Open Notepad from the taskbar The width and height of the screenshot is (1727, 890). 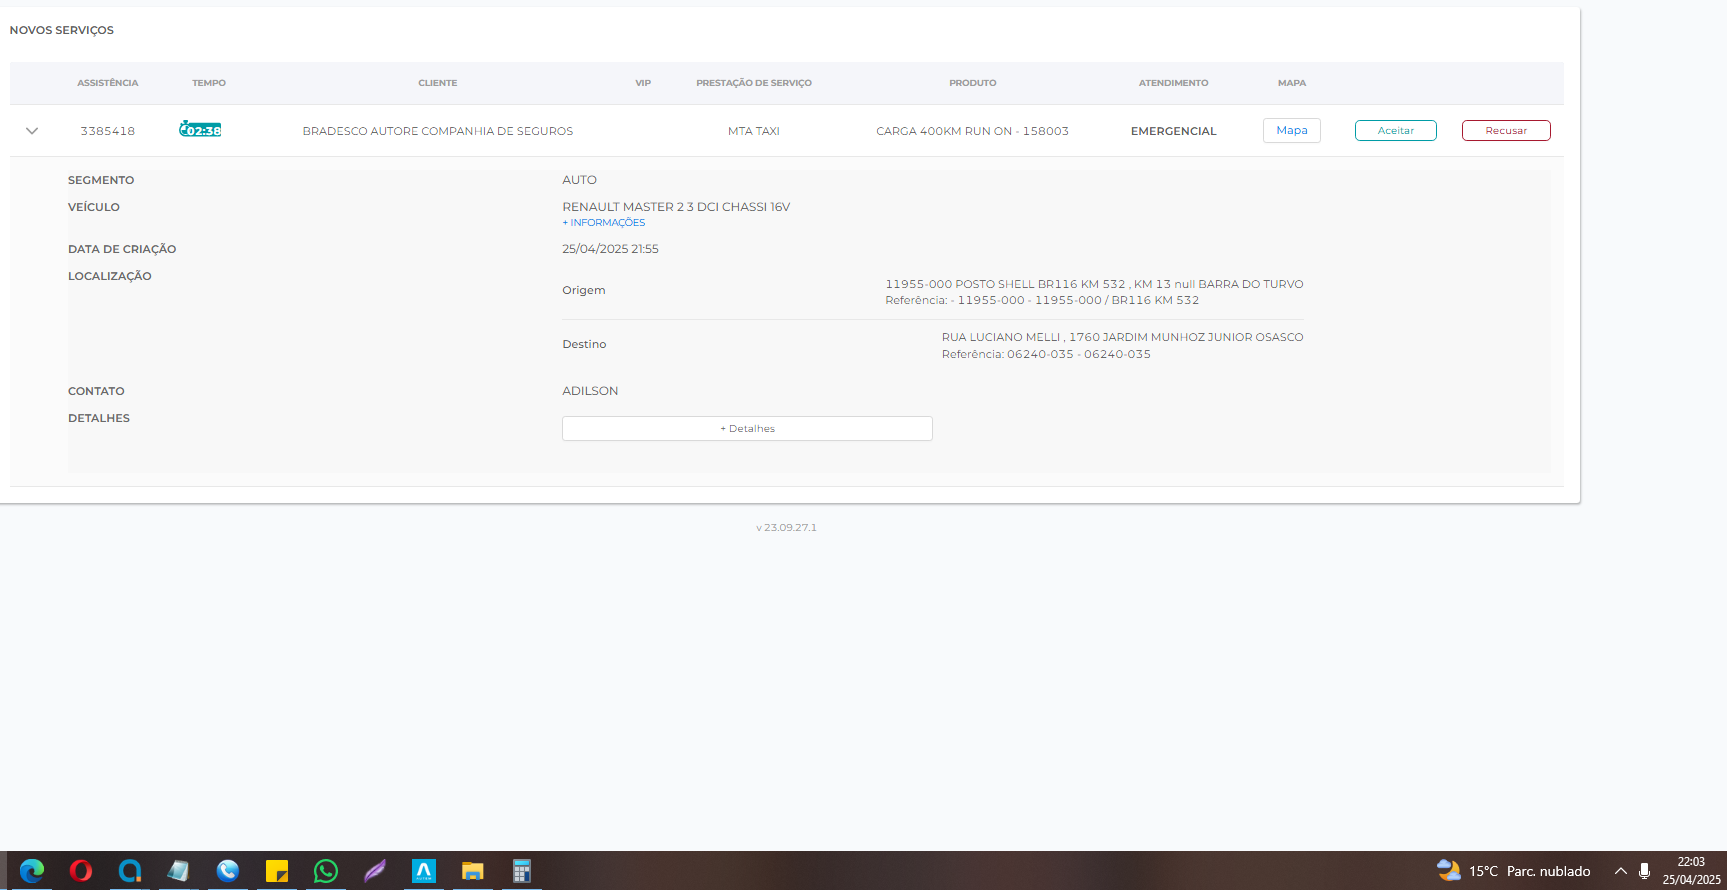[x=179, y=871]
